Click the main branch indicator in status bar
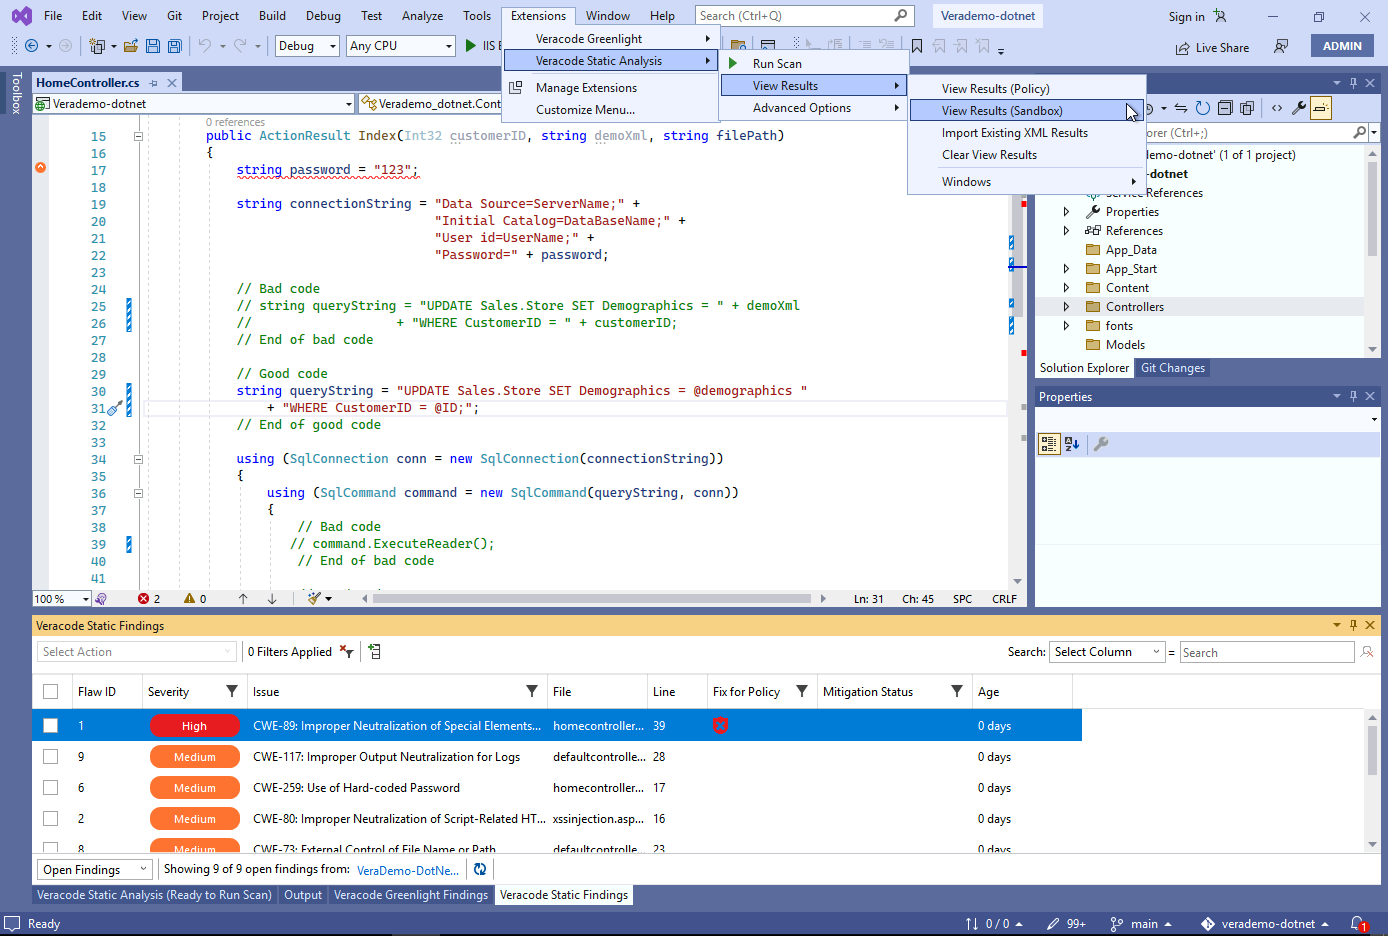 pyautogui.click(x=1140, y=924)
